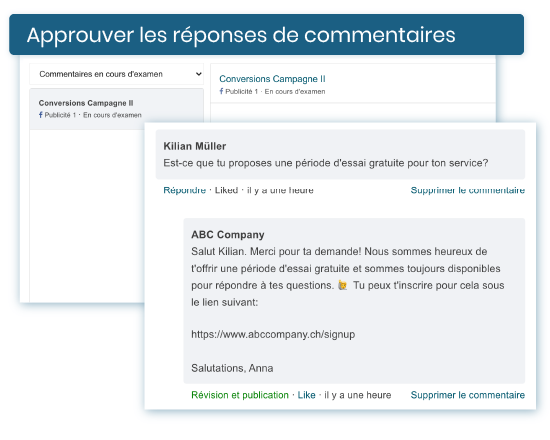The width and height of the screenshot is (550, 440).
Task: Click Révision et publication link
Action: (x=240, y=395)
